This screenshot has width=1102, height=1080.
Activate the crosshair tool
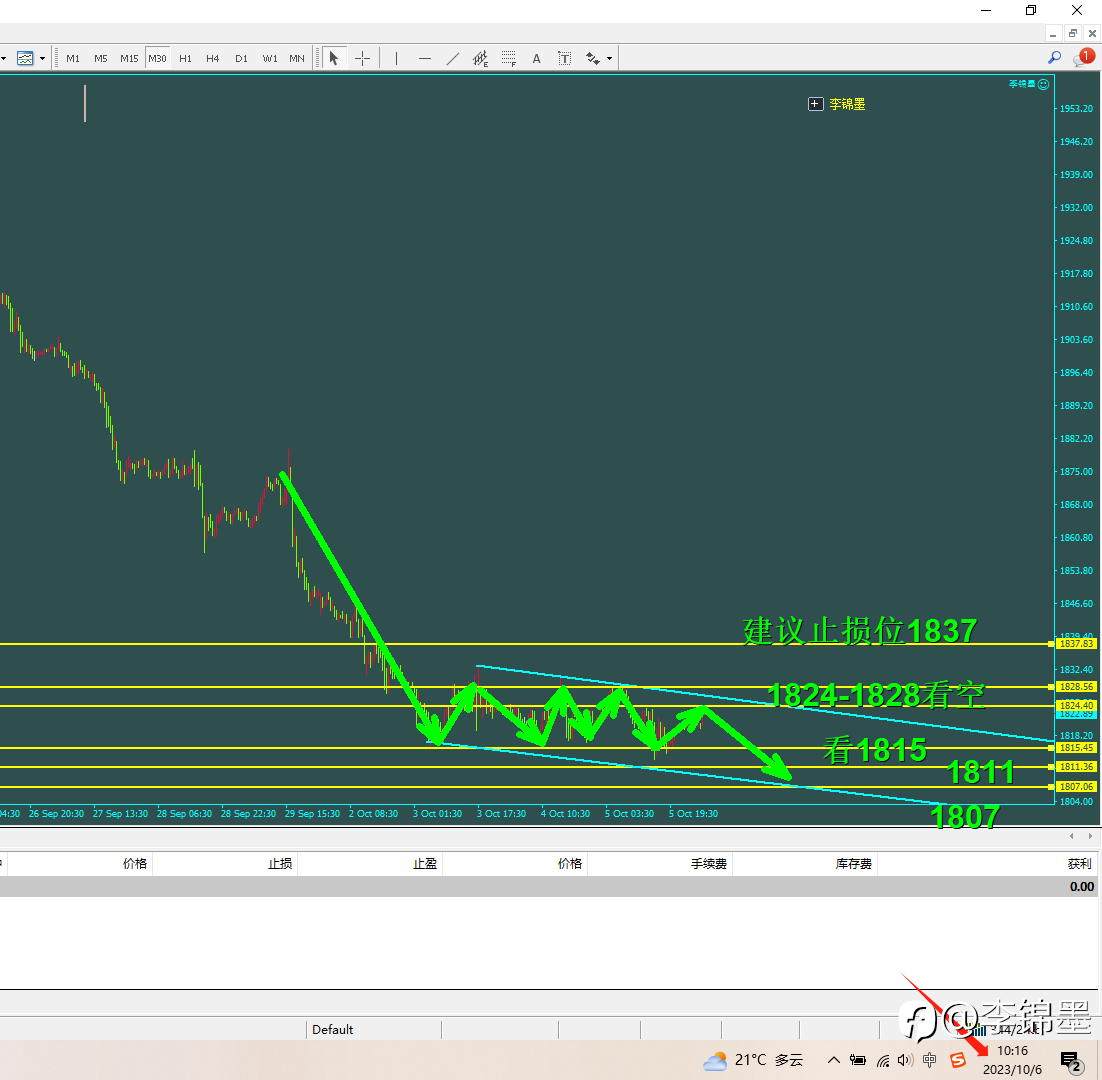pos(362,58)
